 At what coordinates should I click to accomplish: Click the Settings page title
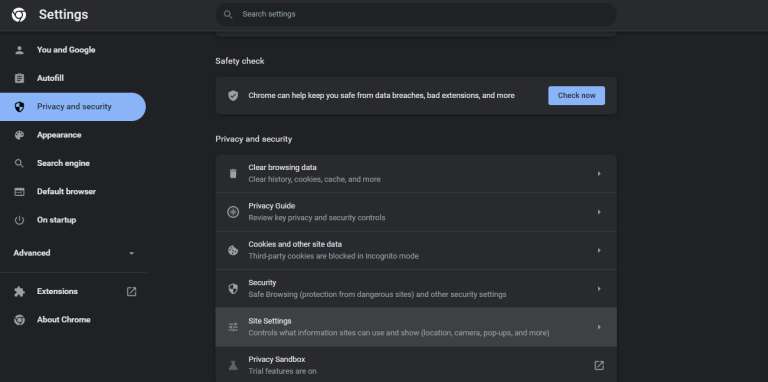pyautogui.click(x=64, y=15)
